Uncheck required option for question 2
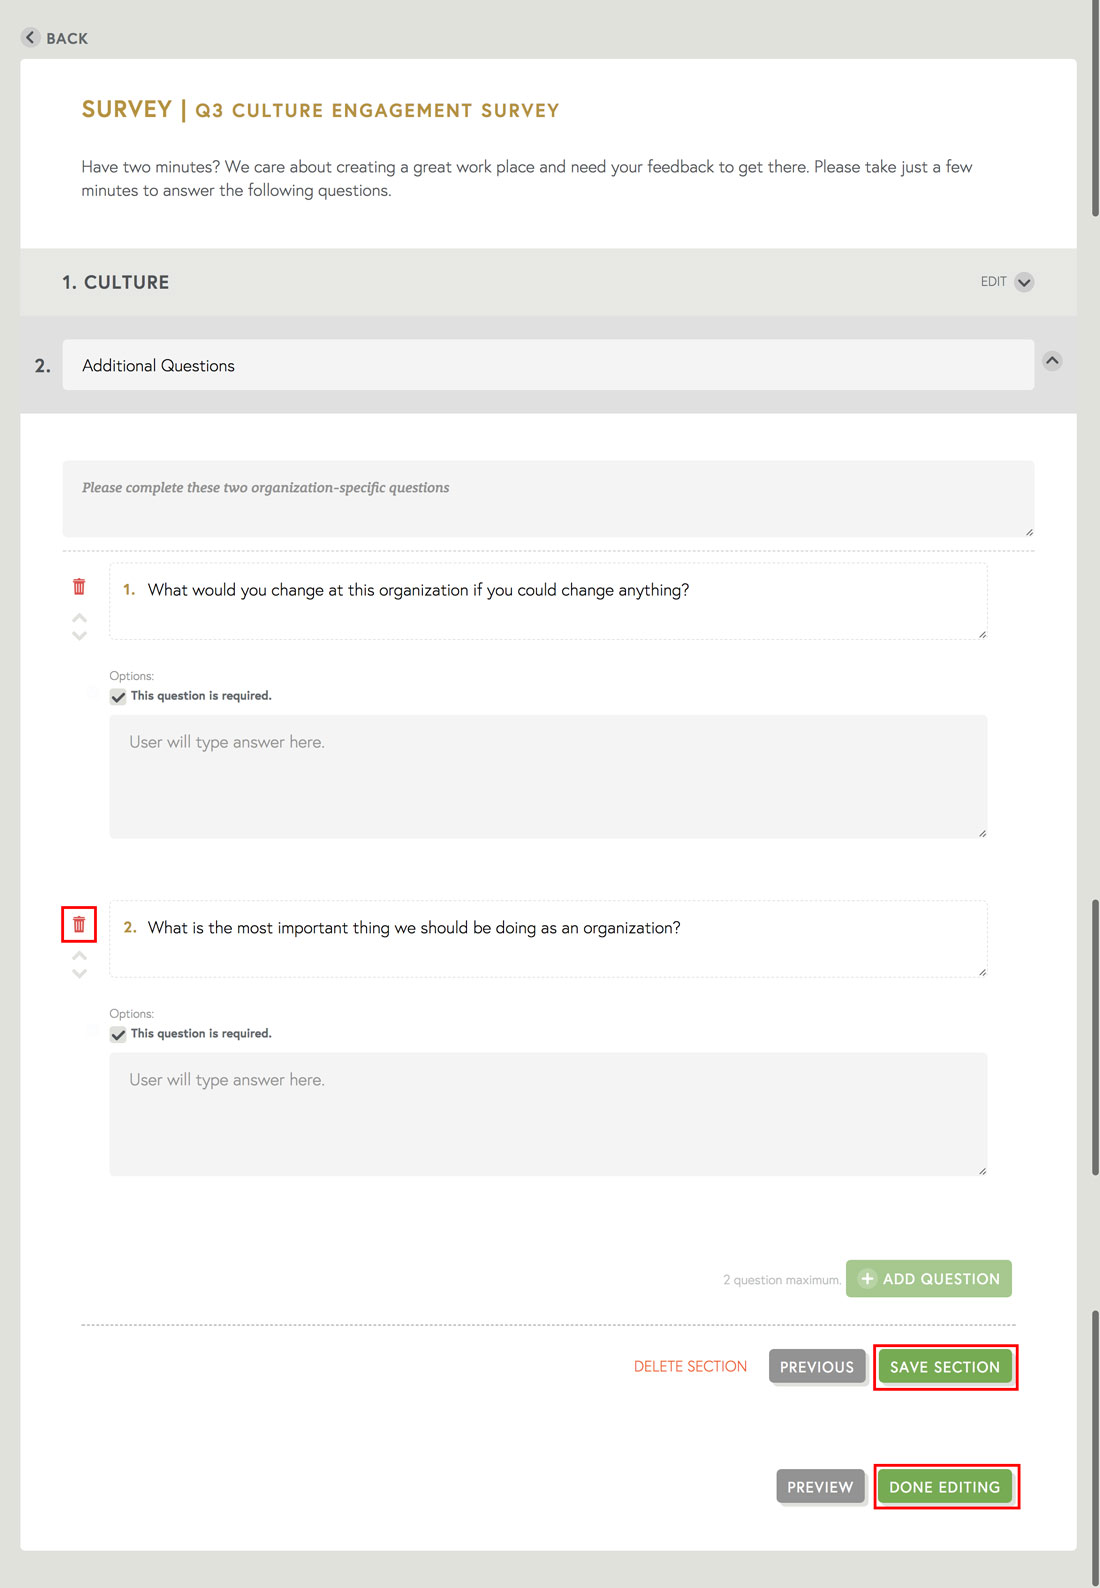This screenshot has width=1100, height=1588. 118,1034
